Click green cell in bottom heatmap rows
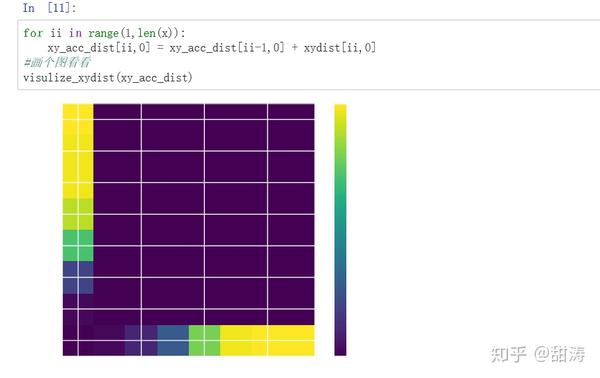The image size is (600, 378). point(204,340)
